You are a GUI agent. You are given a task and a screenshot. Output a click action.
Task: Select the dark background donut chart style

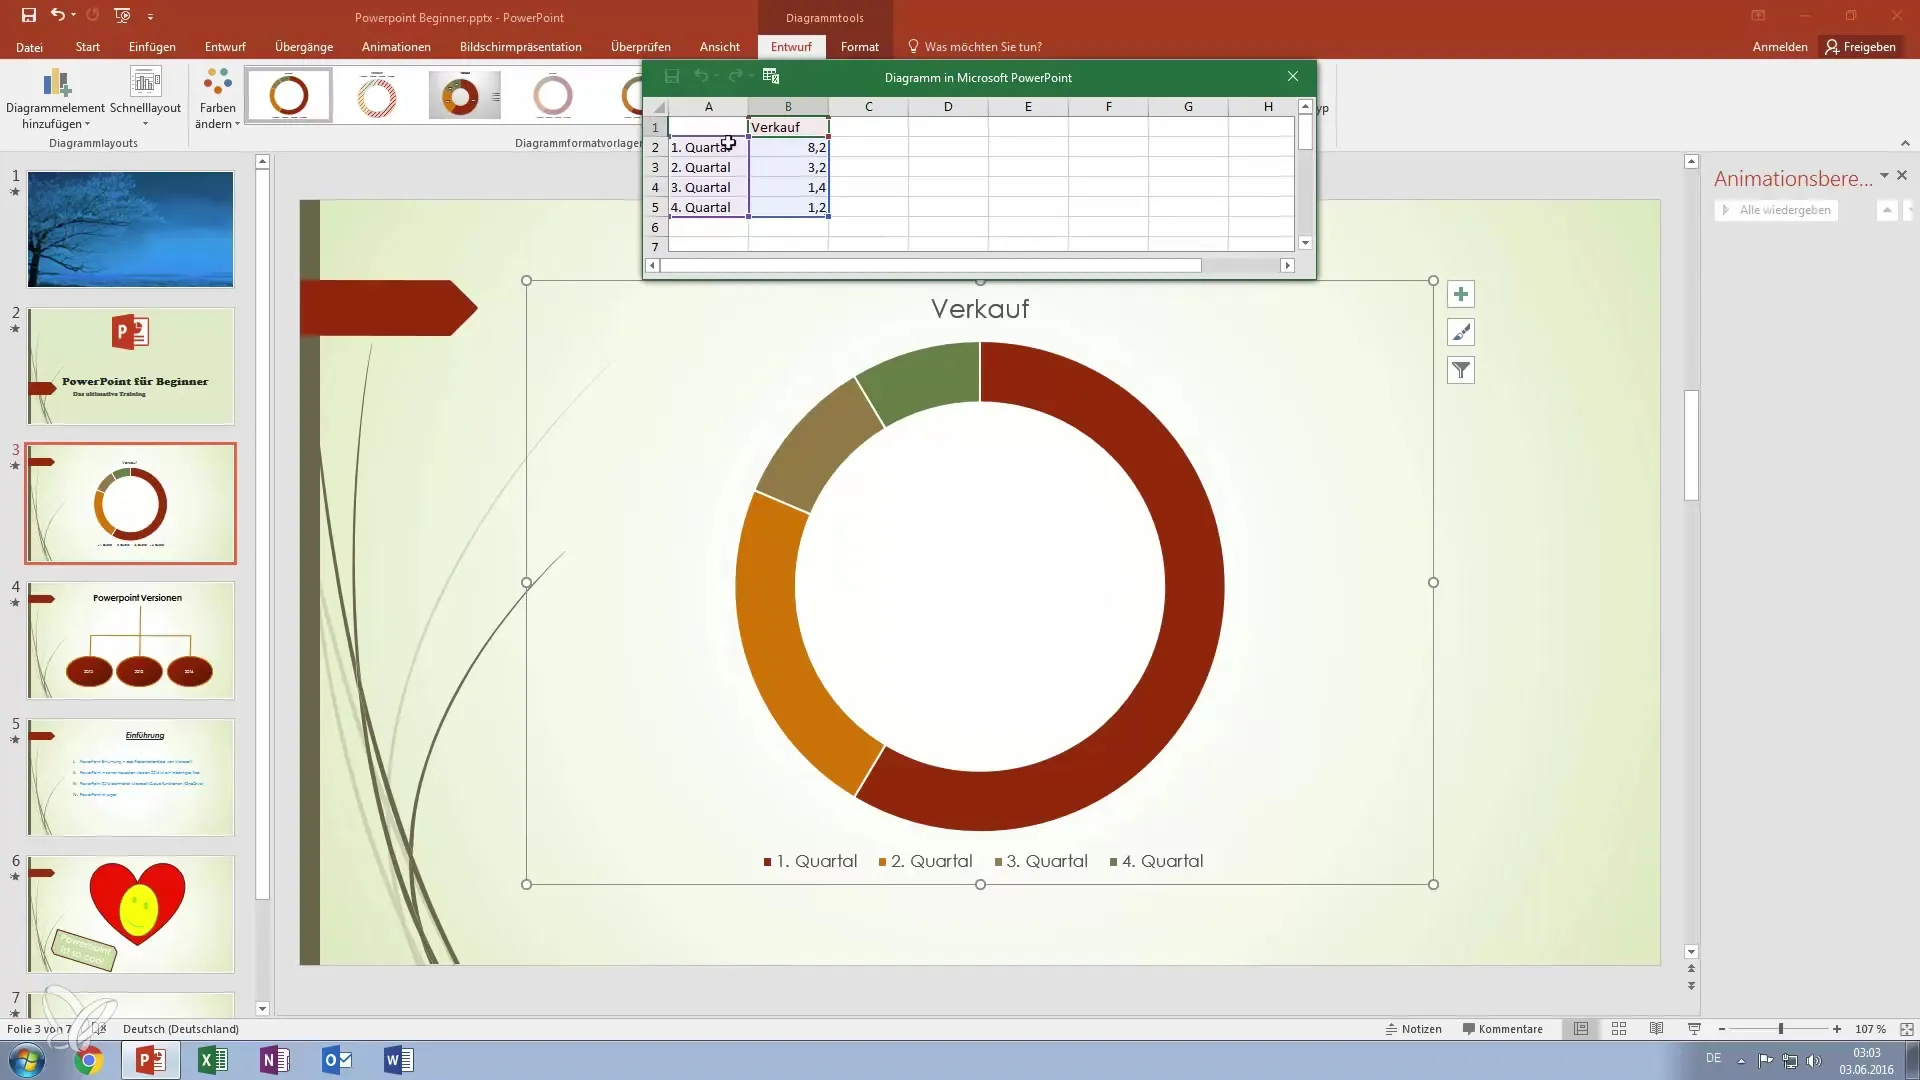[x=464, y=95]
